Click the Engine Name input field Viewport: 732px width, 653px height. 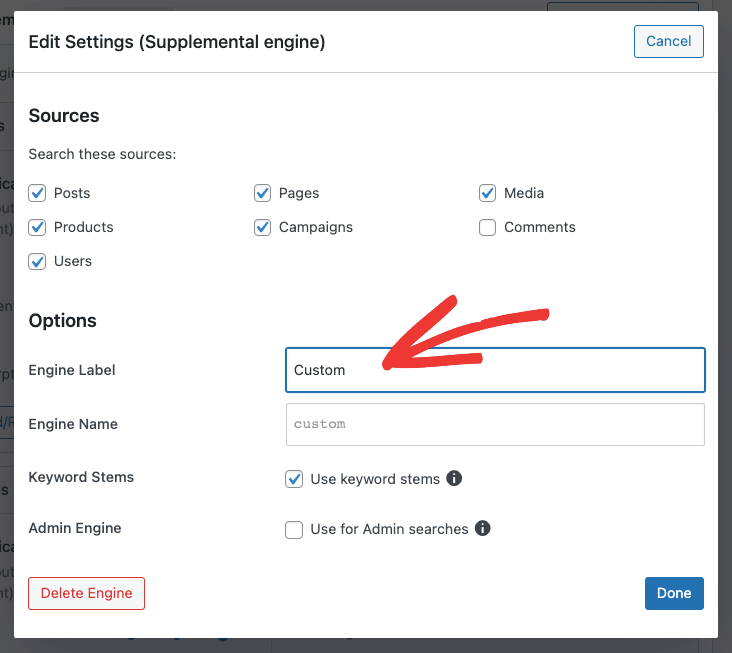pyautogui.click(x=495, y=424)
